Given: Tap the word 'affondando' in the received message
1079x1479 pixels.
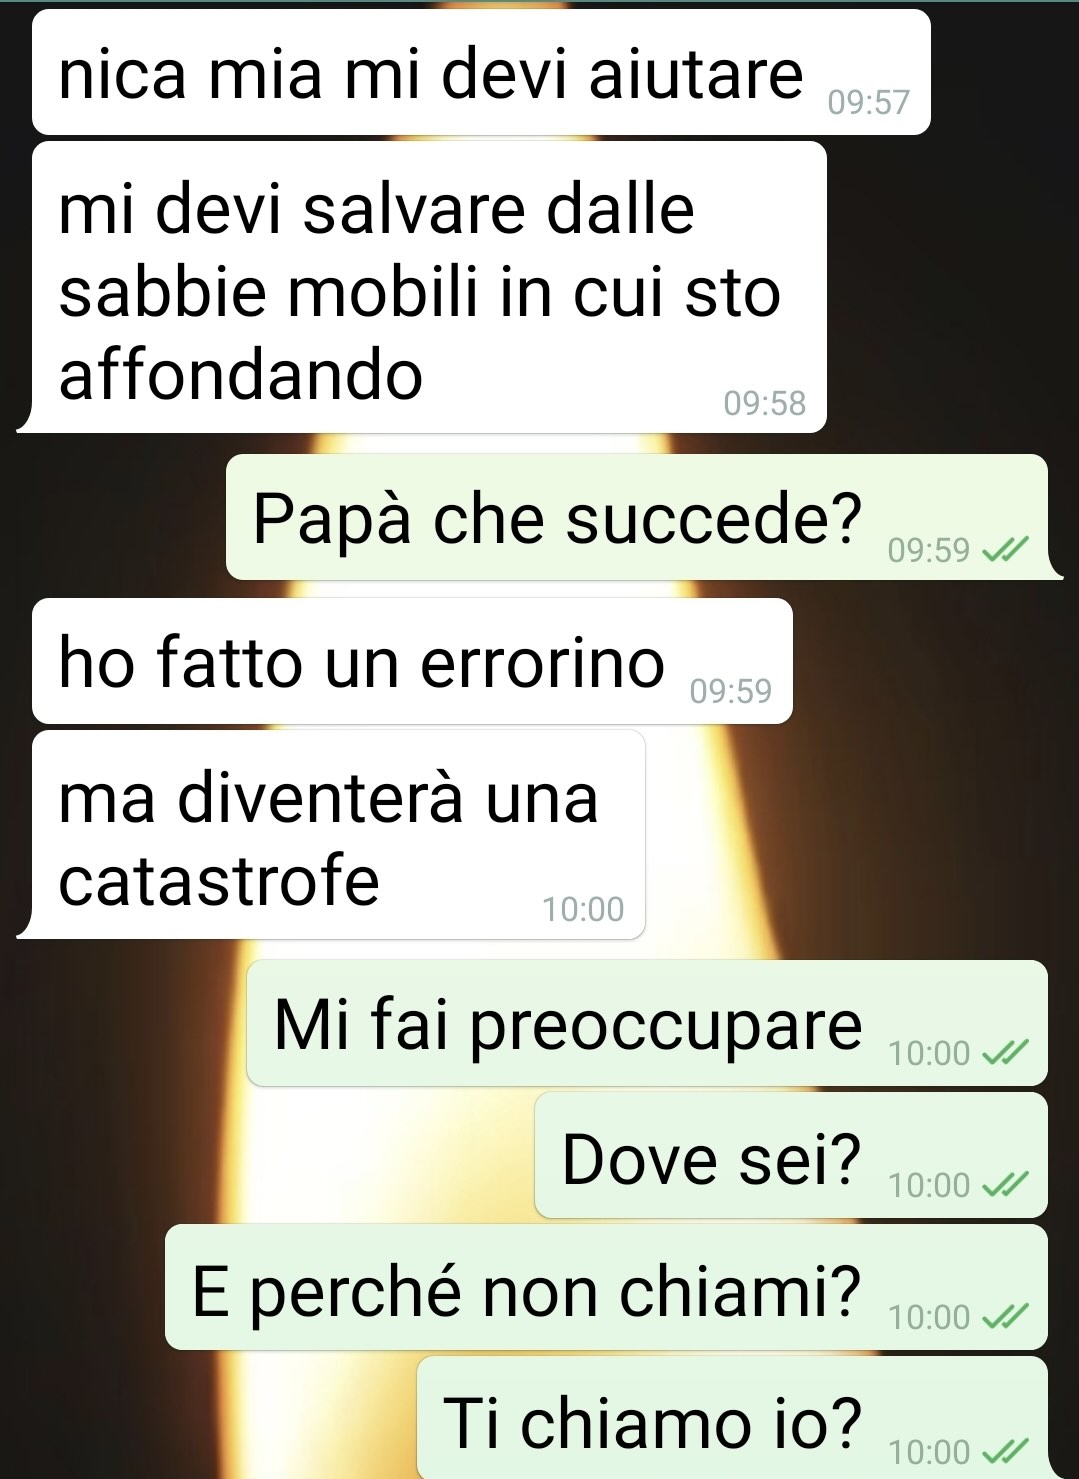Looking at the screenshot, I should 241,375.
